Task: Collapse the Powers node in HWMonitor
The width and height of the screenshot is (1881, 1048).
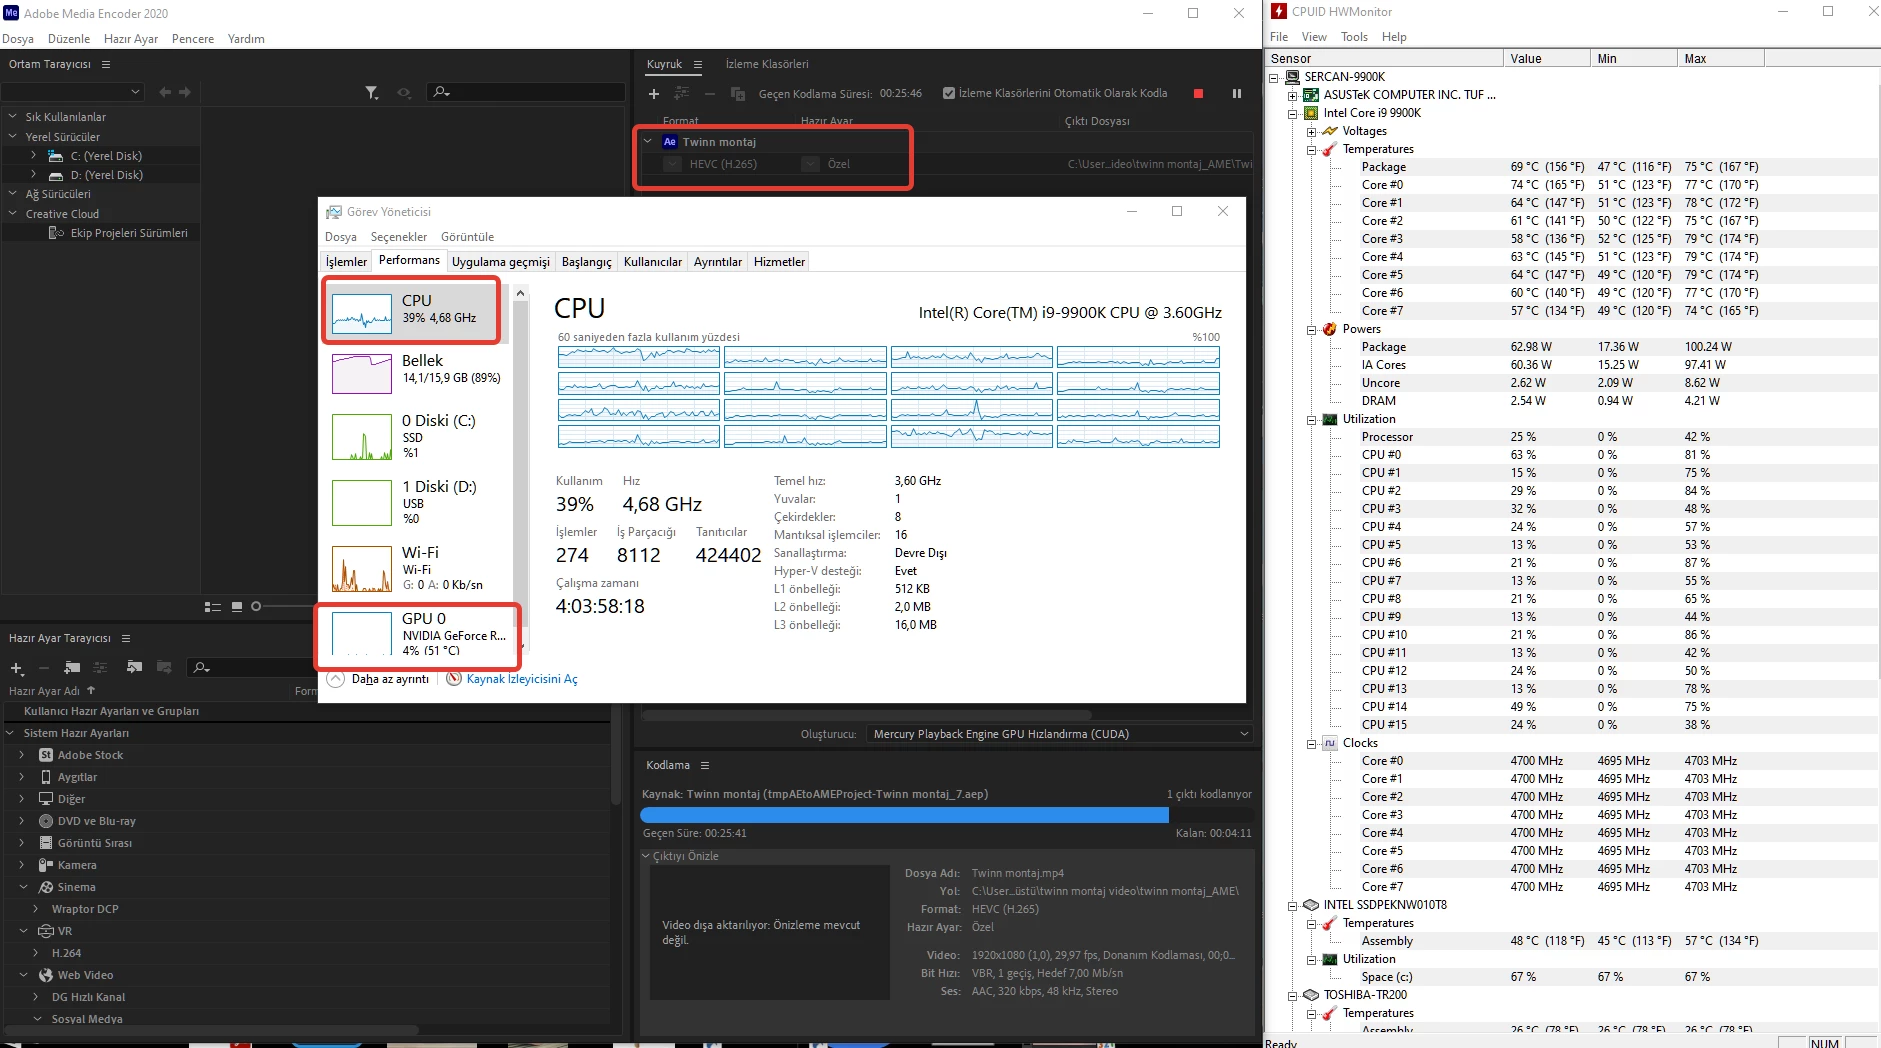Action: pyautogui.click(x=1312, y=329)
